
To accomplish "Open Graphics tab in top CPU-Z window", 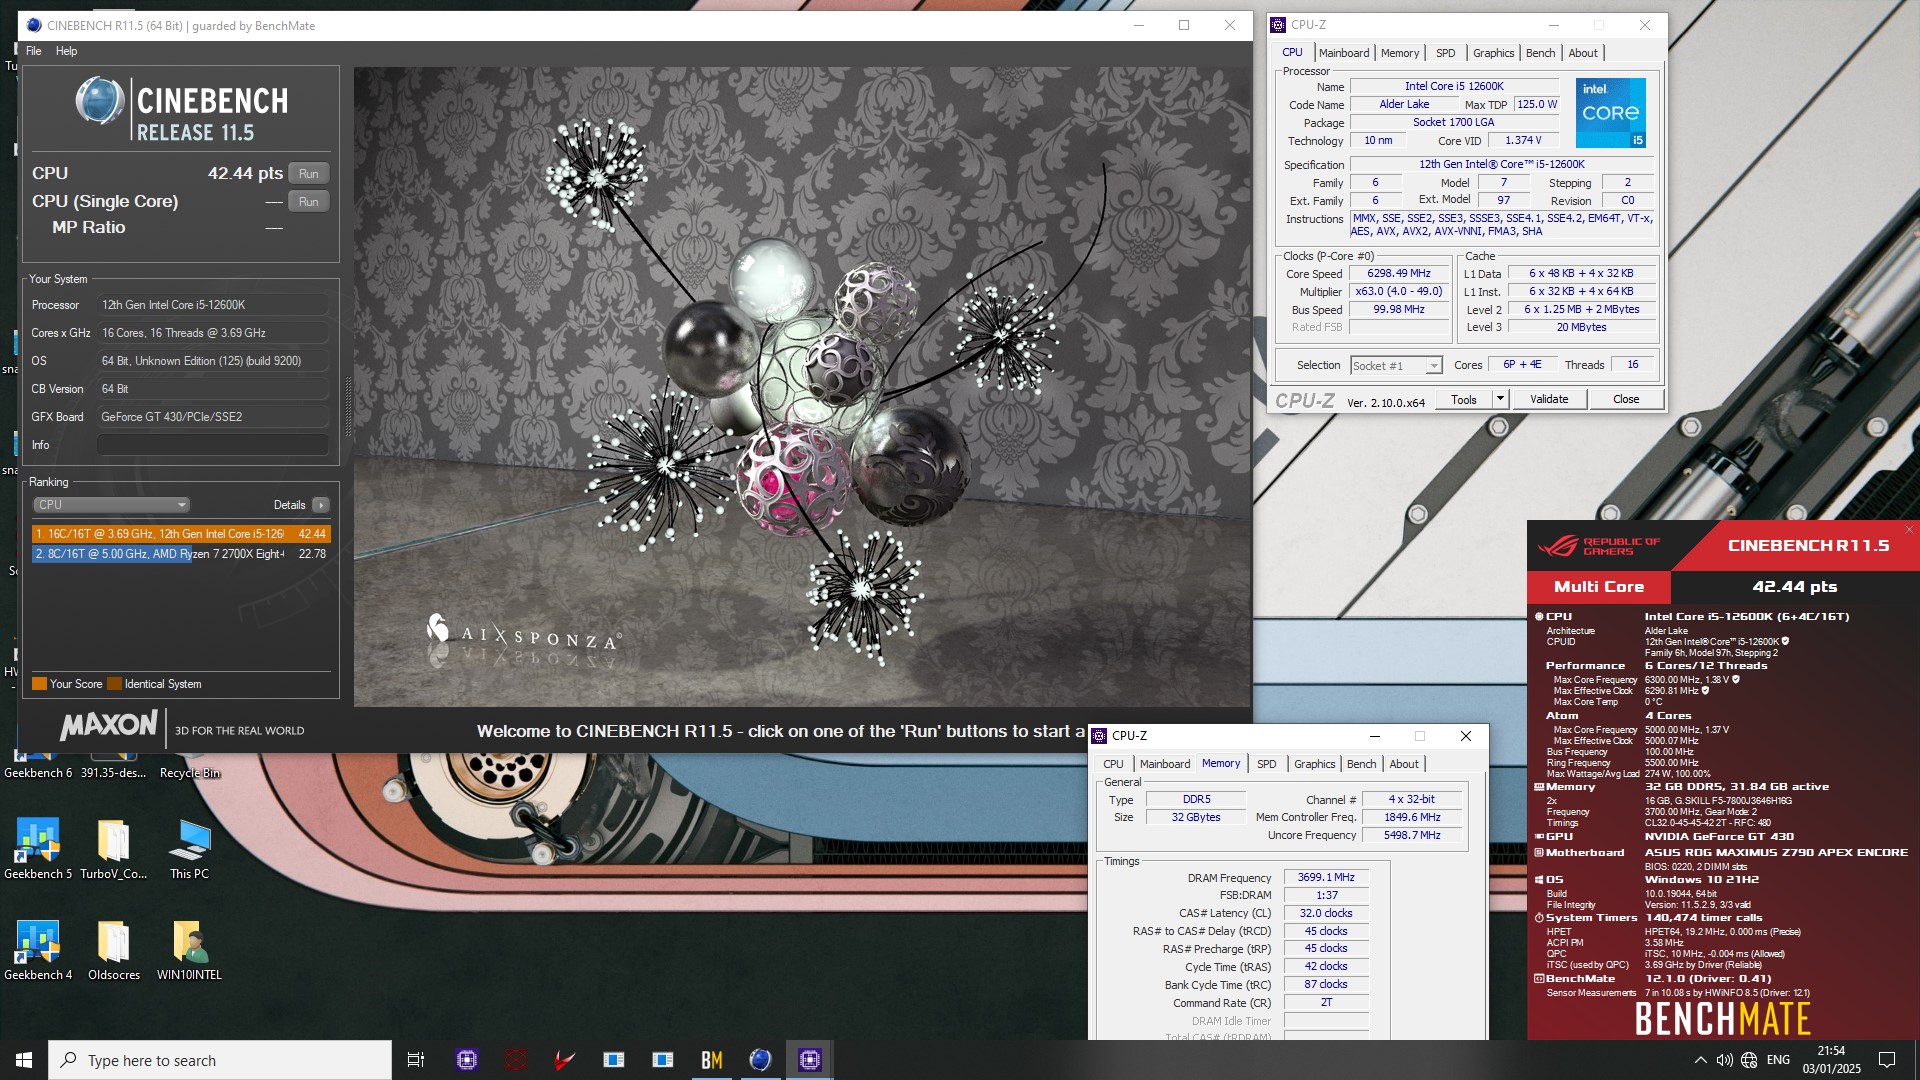I will tap(1493, 53).
